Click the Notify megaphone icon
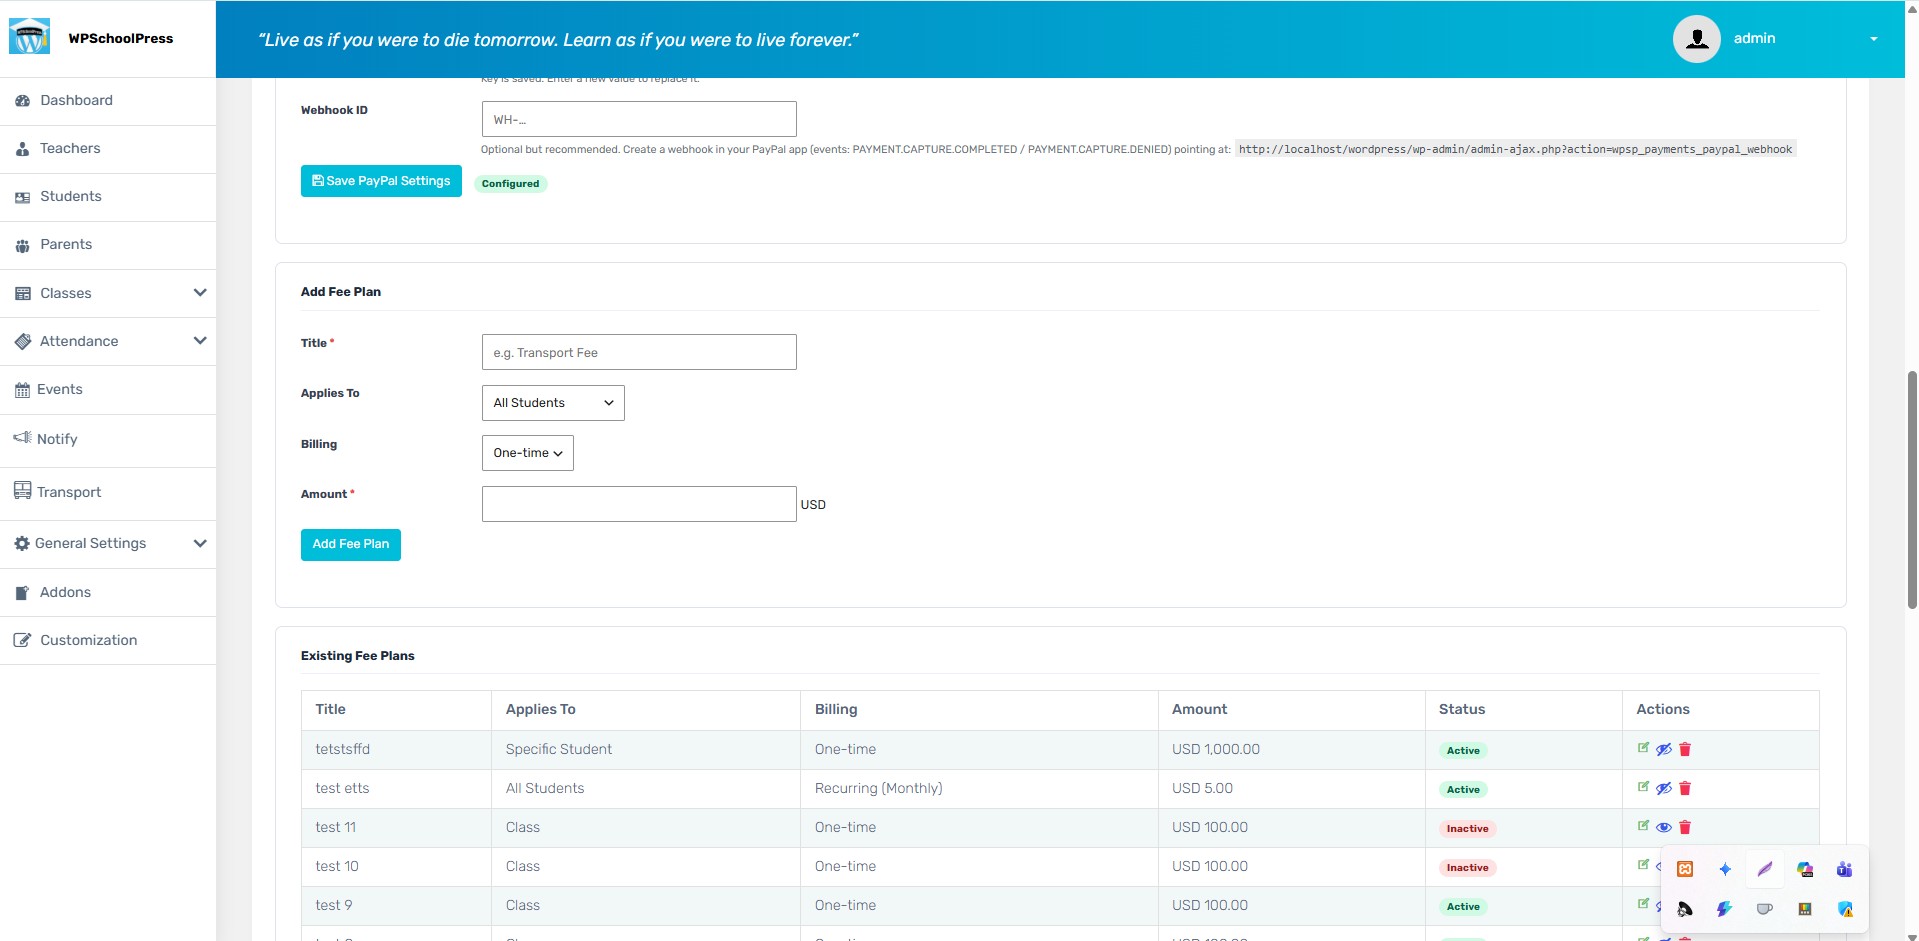Image resolution: width=1919 pixels, height=941 pixels. [x=22, y=438]
